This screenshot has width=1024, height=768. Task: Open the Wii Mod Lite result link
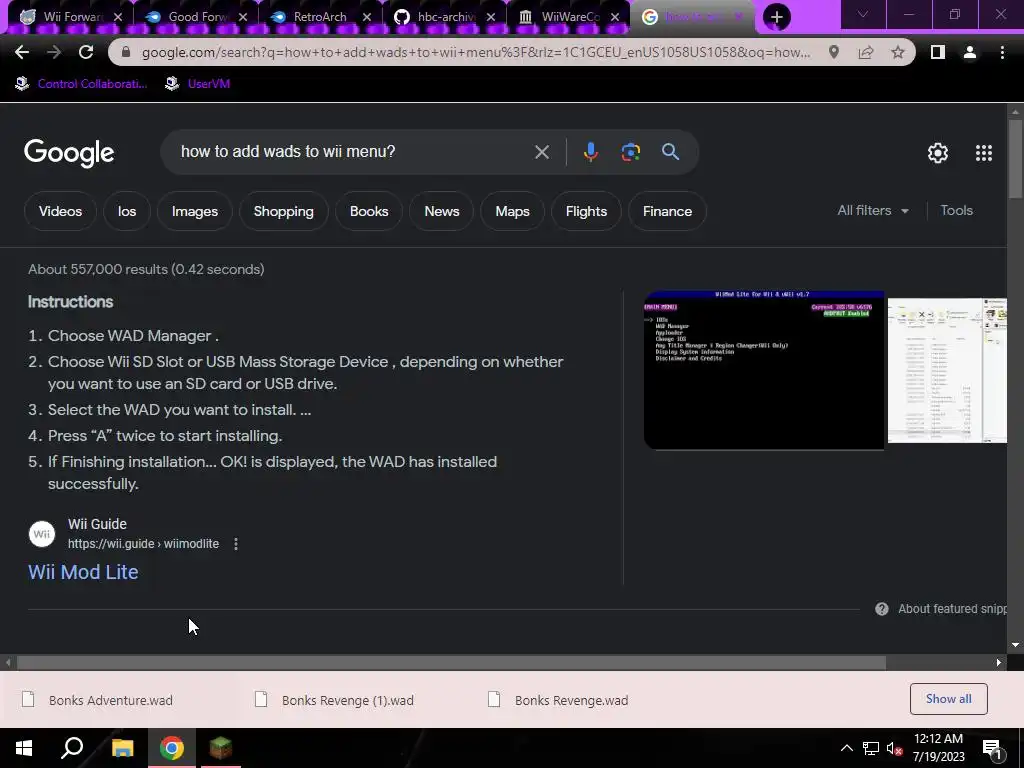(x=83, y=572)
